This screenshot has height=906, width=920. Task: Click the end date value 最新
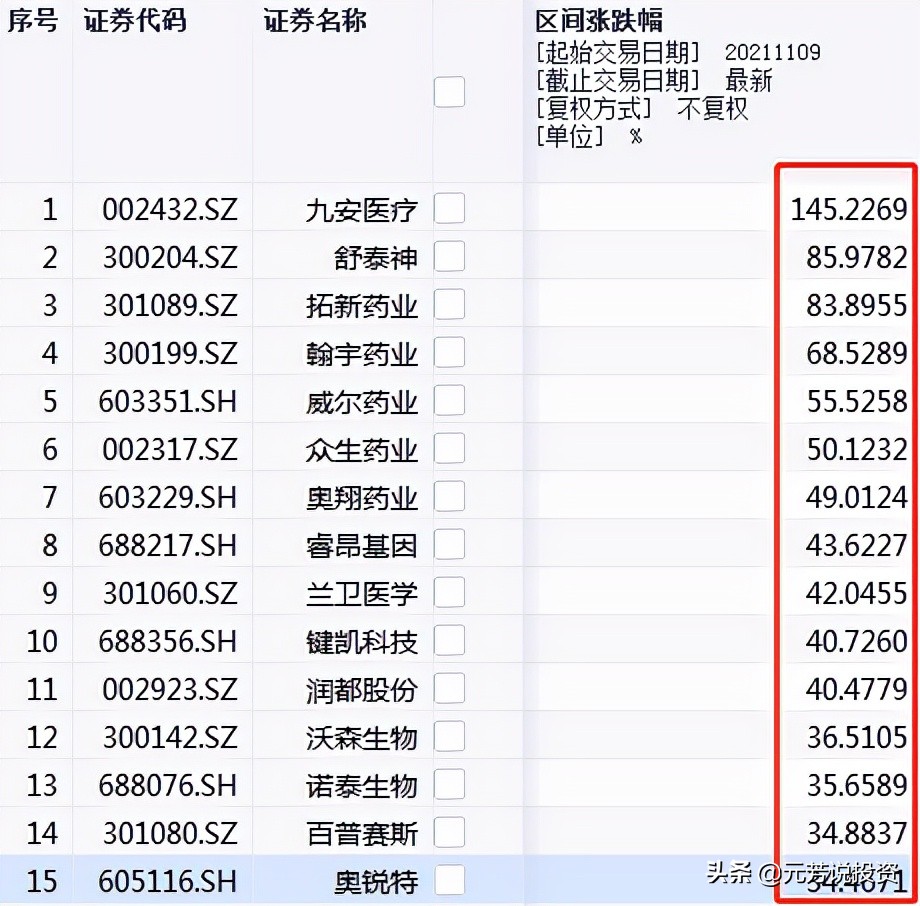point(749,81)
